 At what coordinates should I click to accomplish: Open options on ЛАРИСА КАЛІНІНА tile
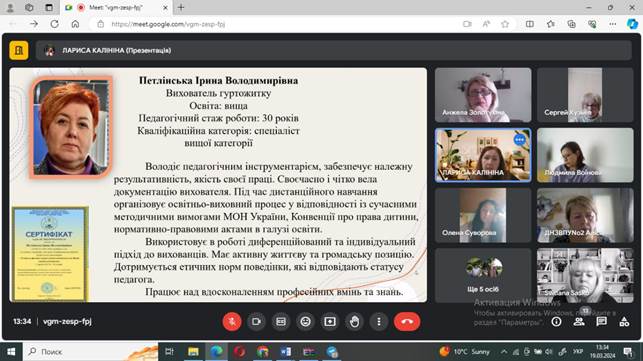(520, 139)
